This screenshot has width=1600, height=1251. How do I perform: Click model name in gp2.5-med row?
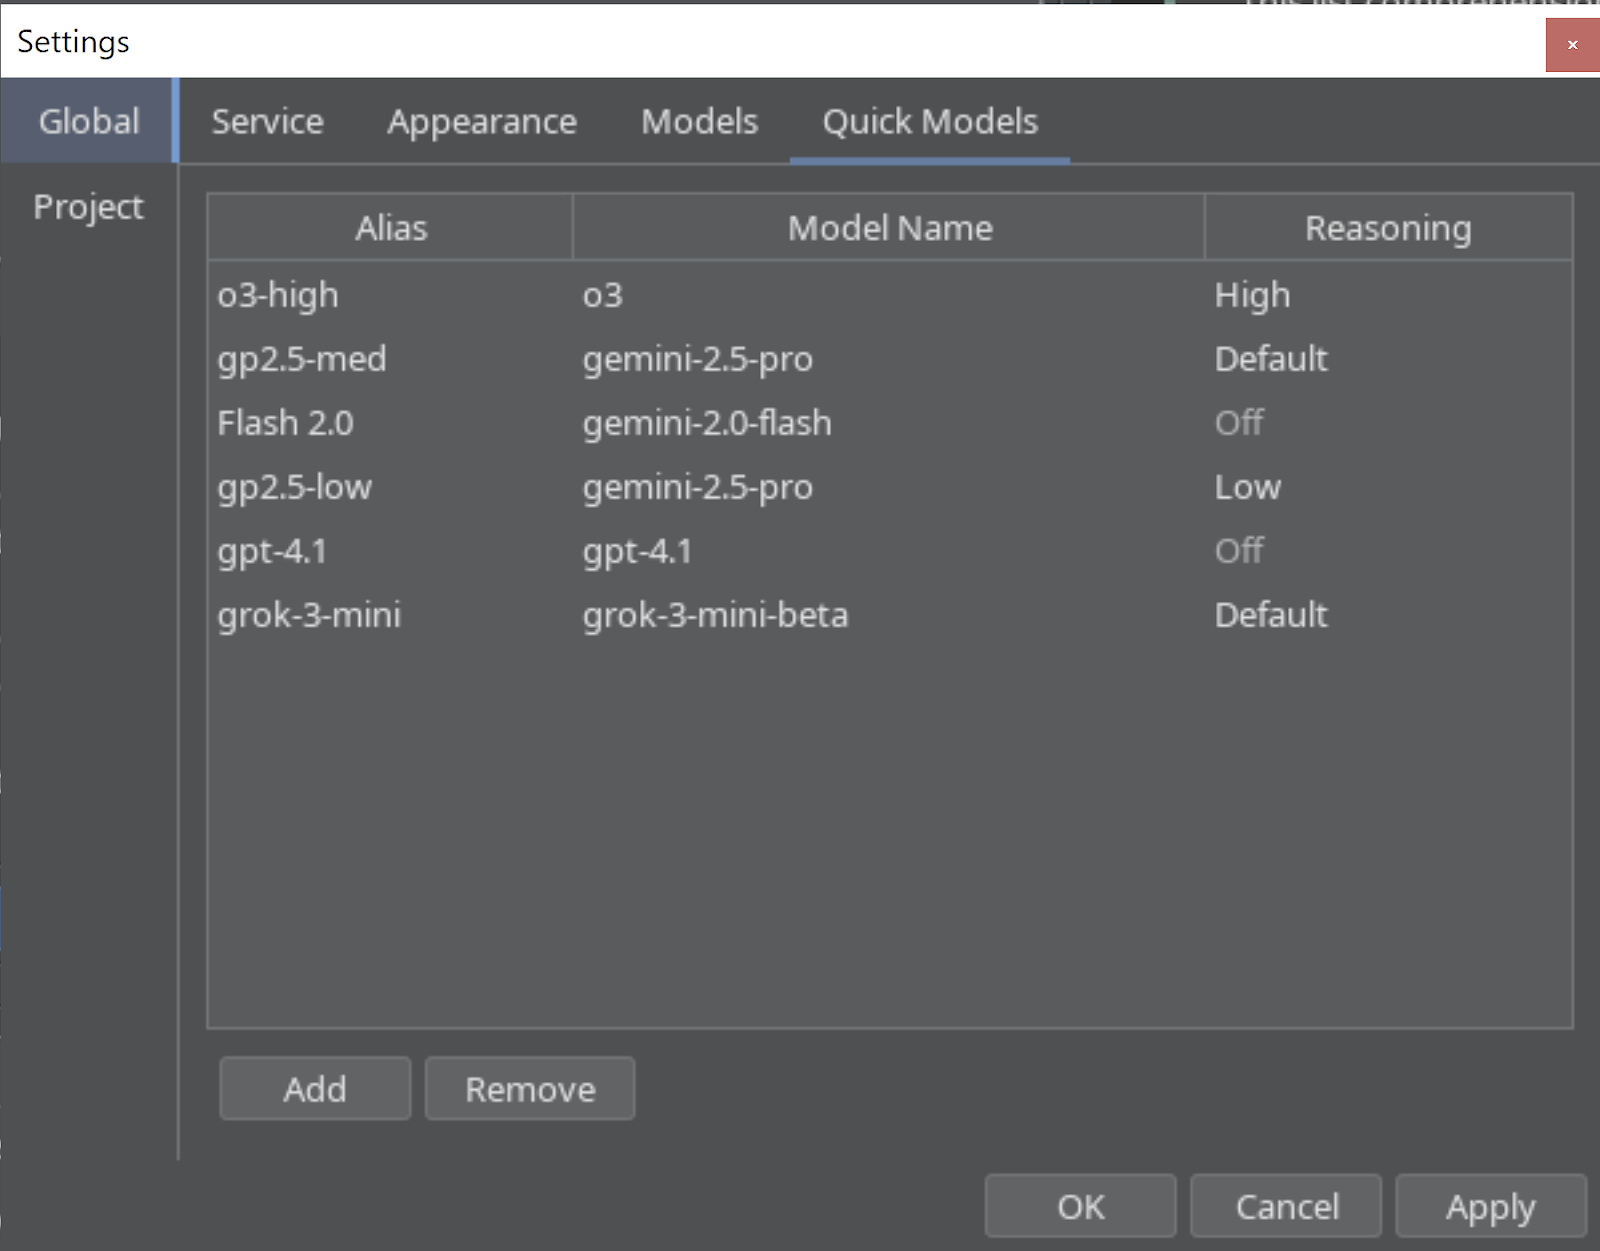pos(889,359)
